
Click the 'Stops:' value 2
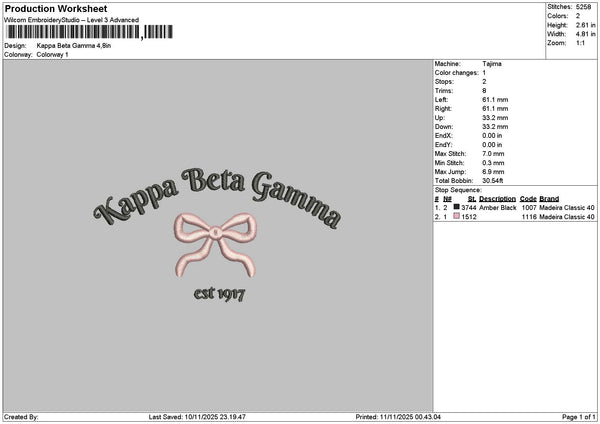point(484,82)
